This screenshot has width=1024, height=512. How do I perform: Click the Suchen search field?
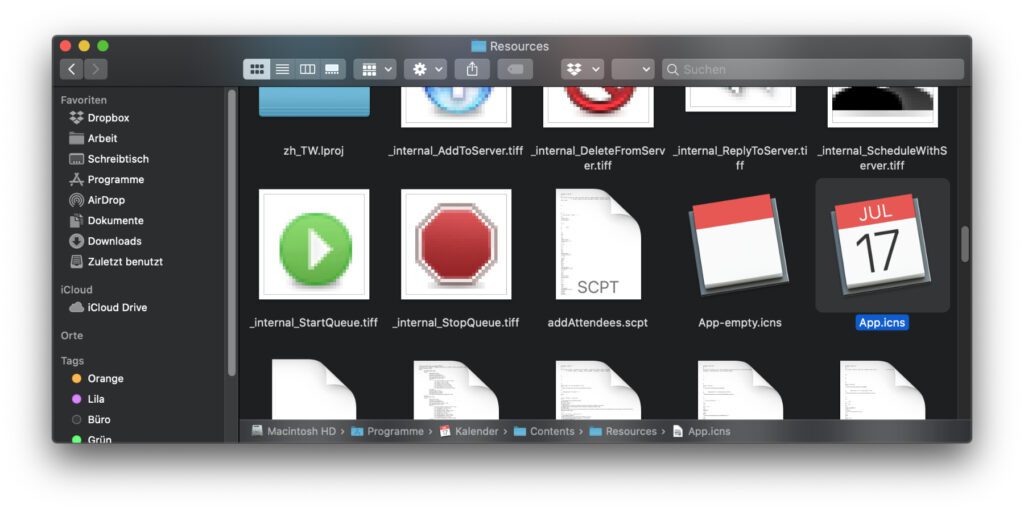813,69
